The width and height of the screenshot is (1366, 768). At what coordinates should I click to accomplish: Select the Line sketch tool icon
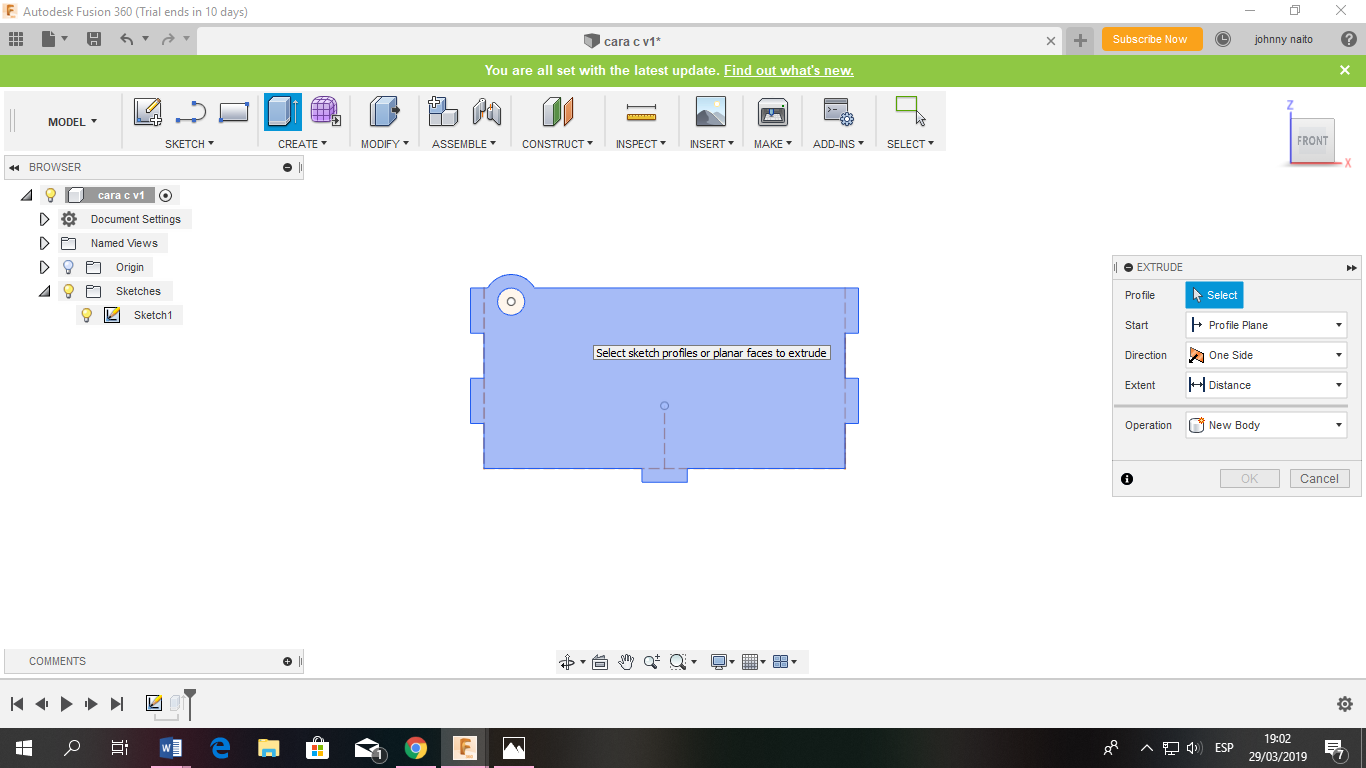pyautogui.click(x=191, y=112)
